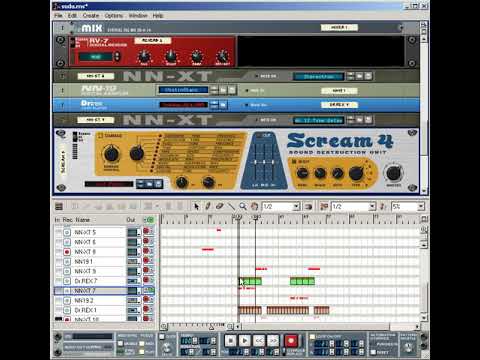480x360 pixels.
Task: Click the left loop locator in ruler
Action: [x=238, y=217]
